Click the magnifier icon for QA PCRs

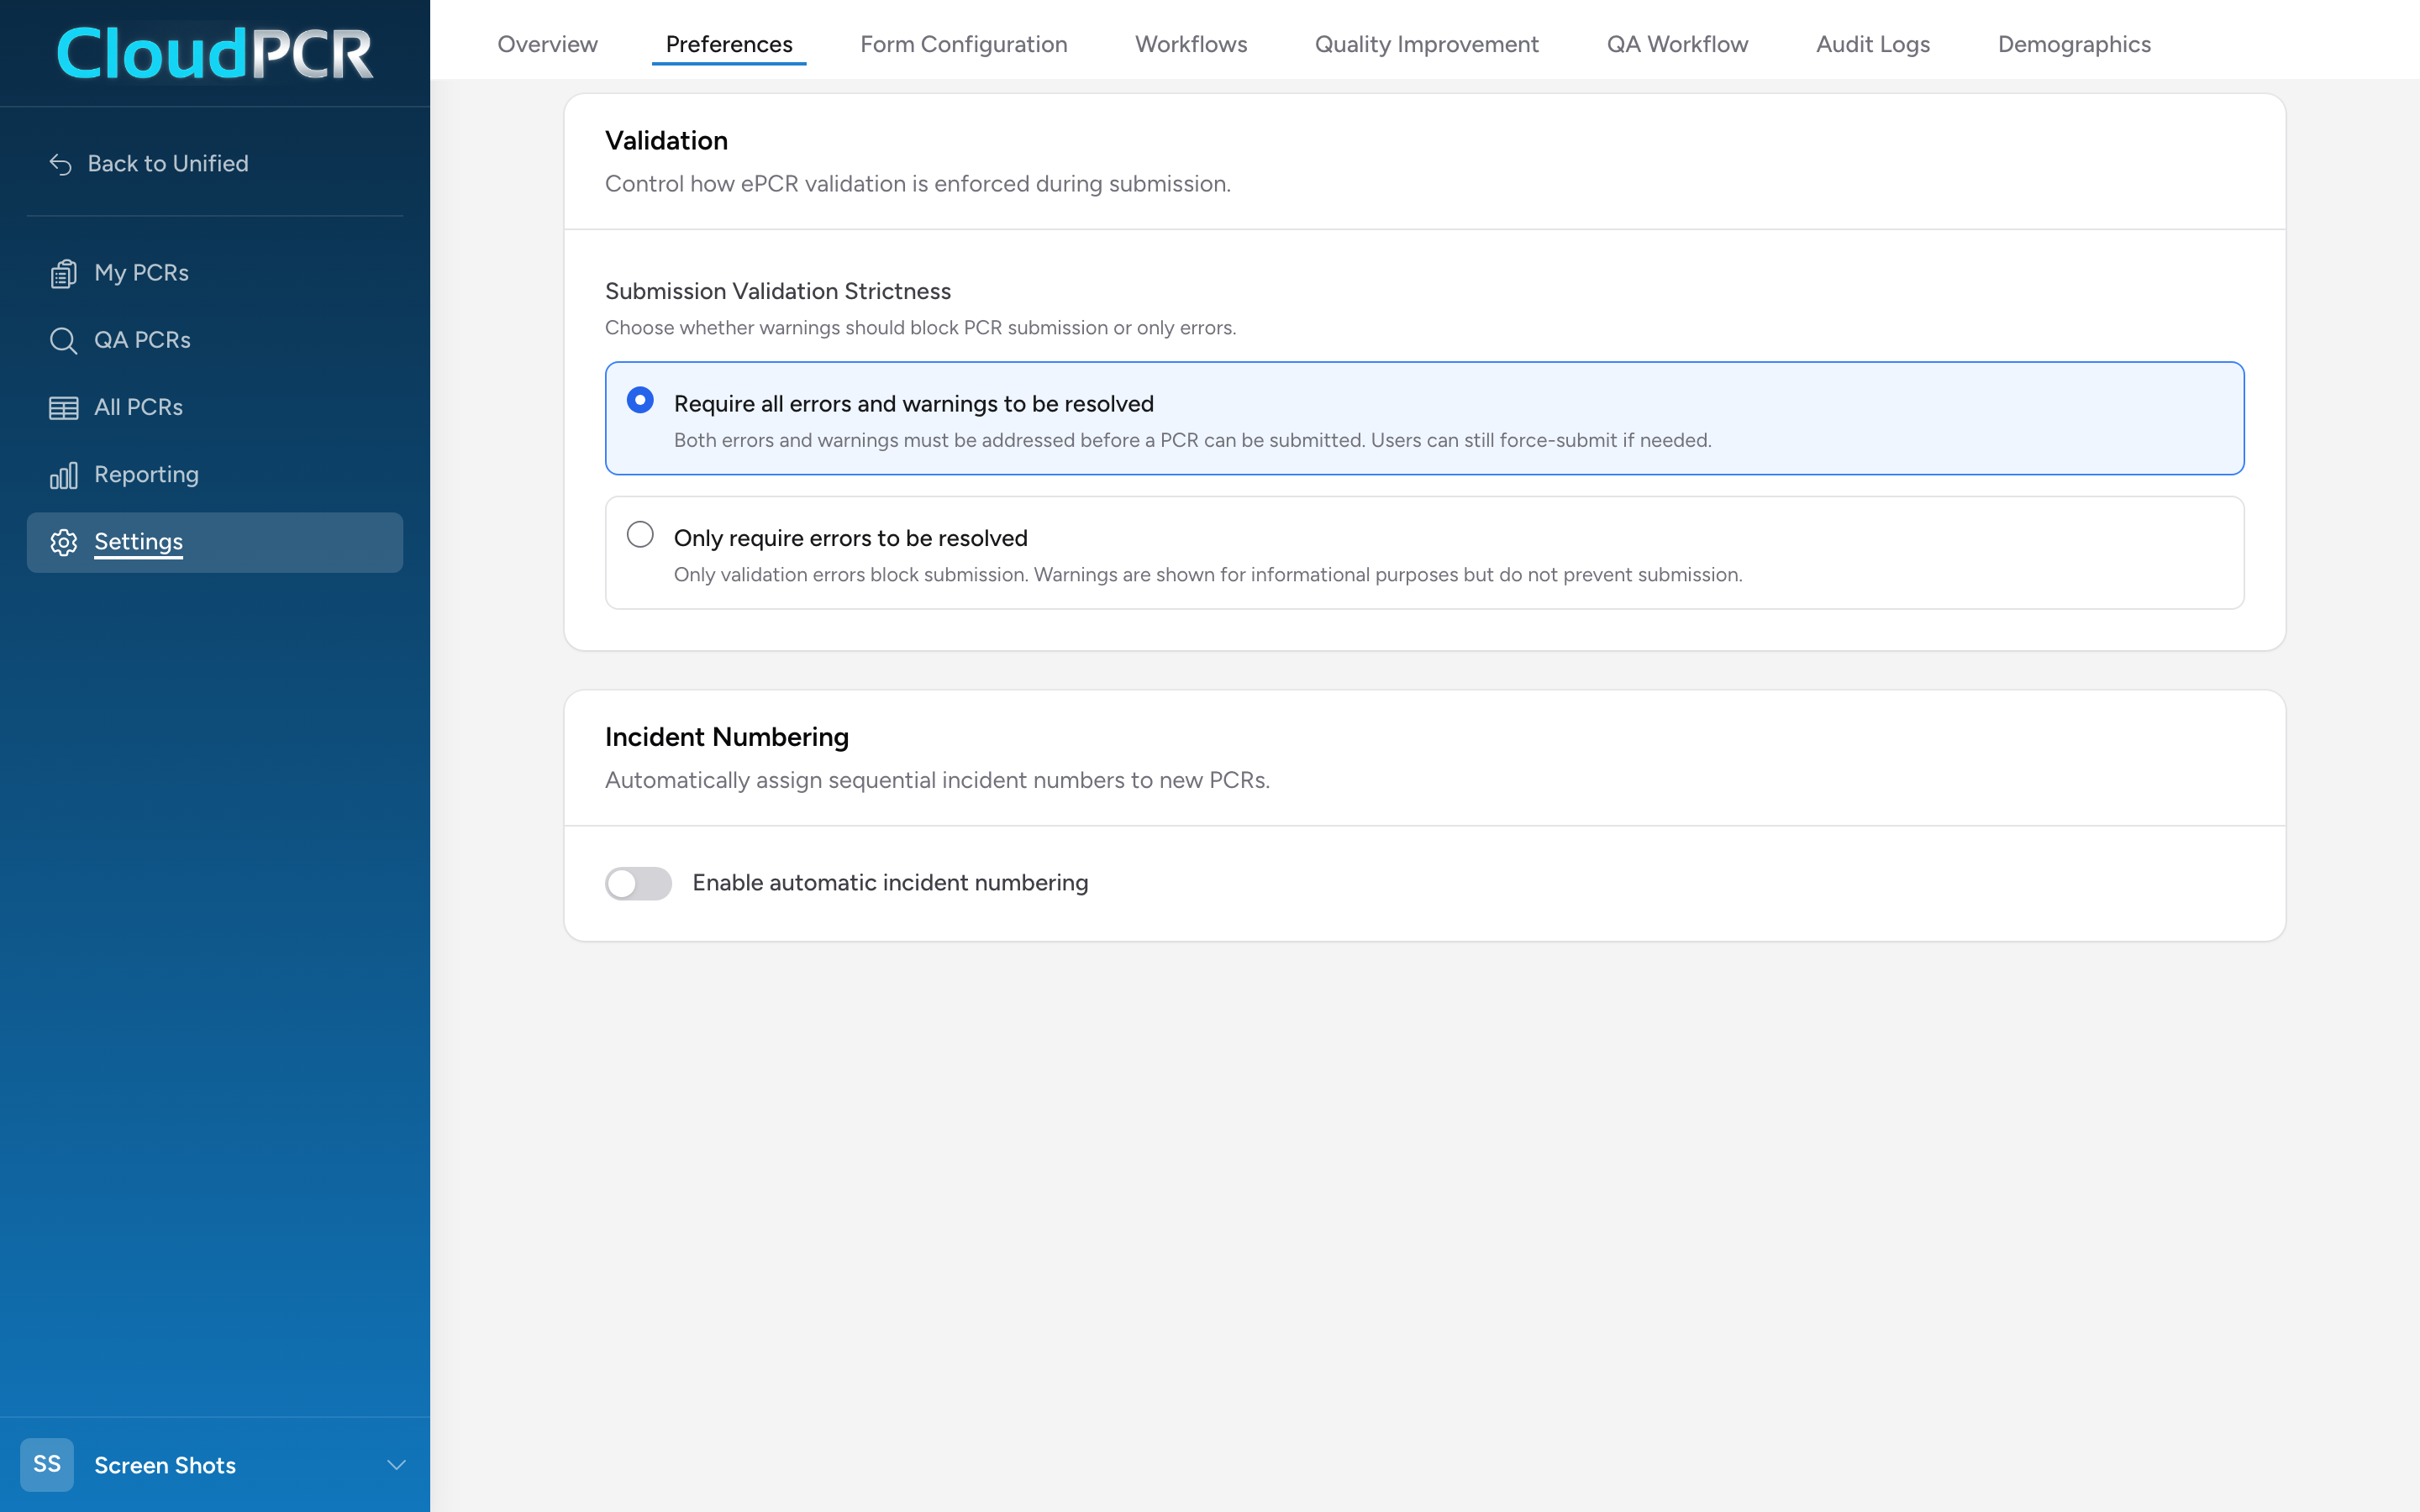[63, 340]
